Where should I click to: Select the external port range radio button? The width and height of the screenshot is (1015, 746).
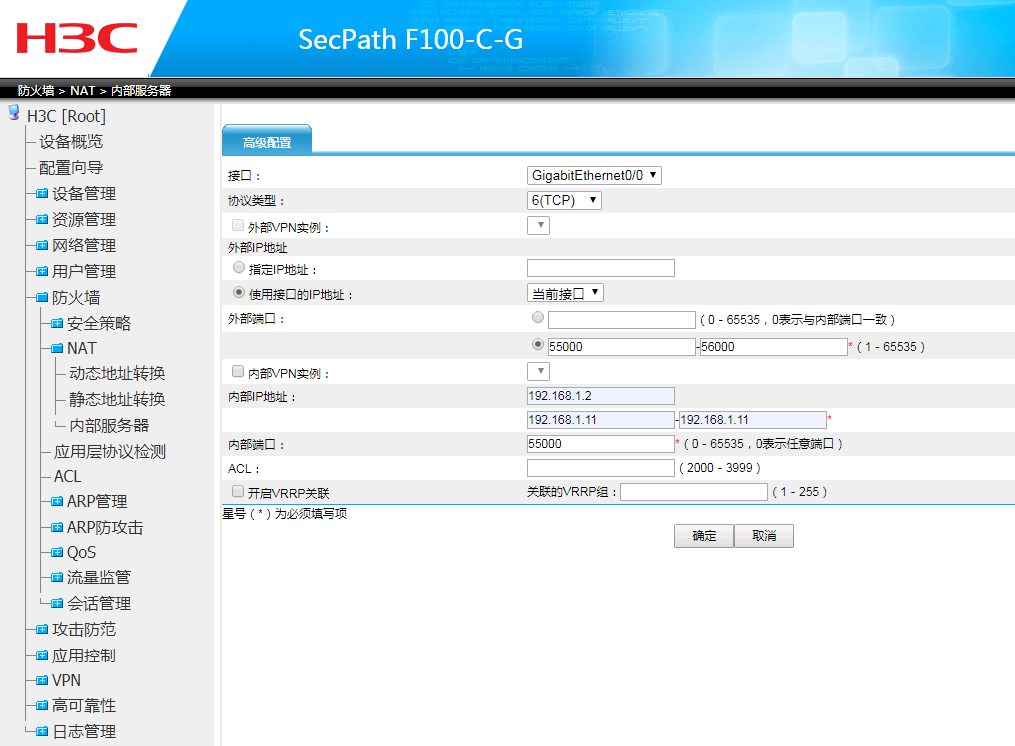pyautogui.click(x=537, y=345)
